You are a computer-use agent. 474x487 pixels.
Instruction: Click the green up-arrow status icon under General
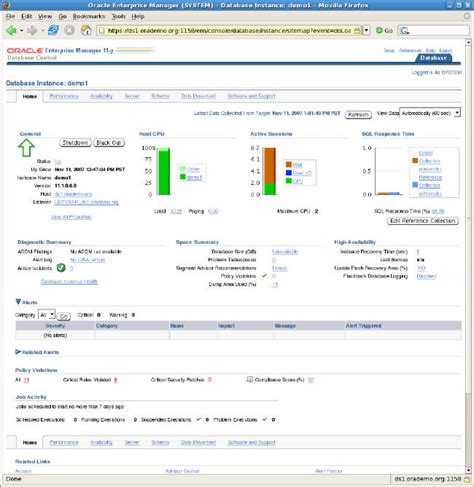click(26, 148)
